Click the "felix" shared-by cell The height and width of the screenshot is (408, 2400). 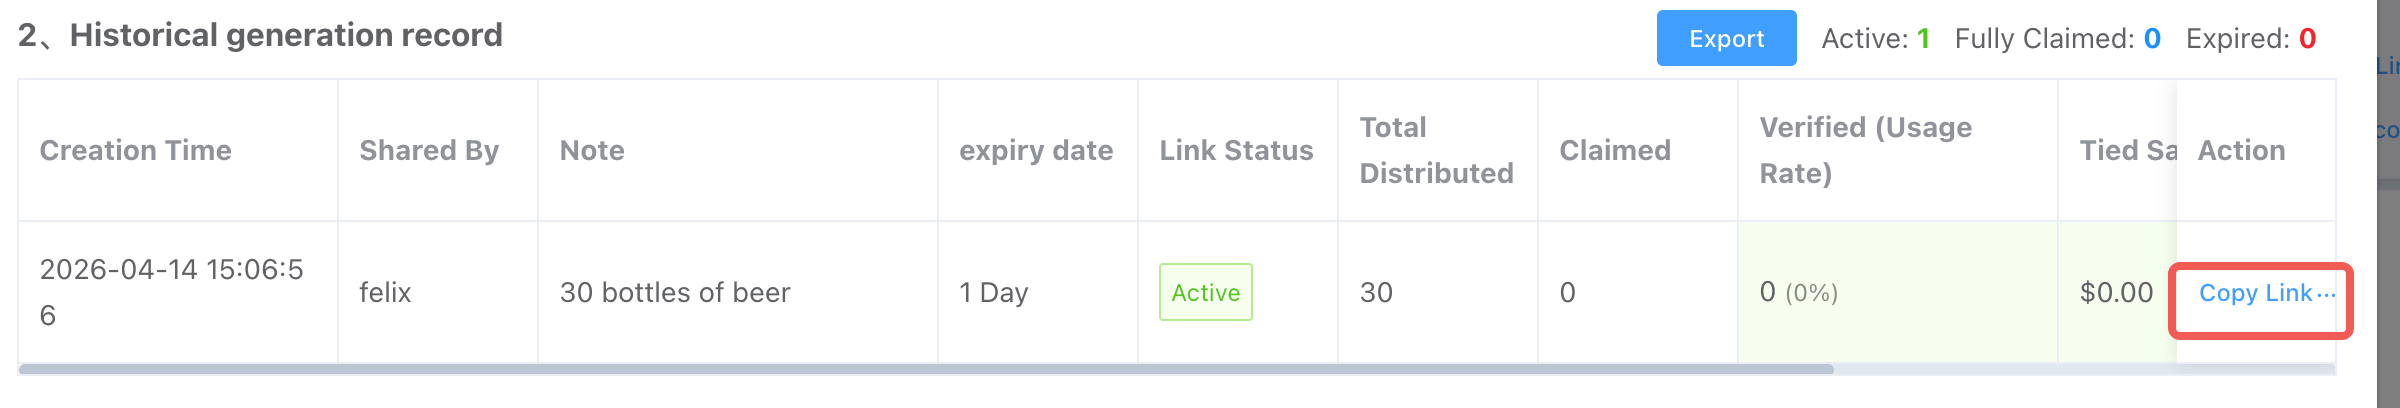[386, 292]
